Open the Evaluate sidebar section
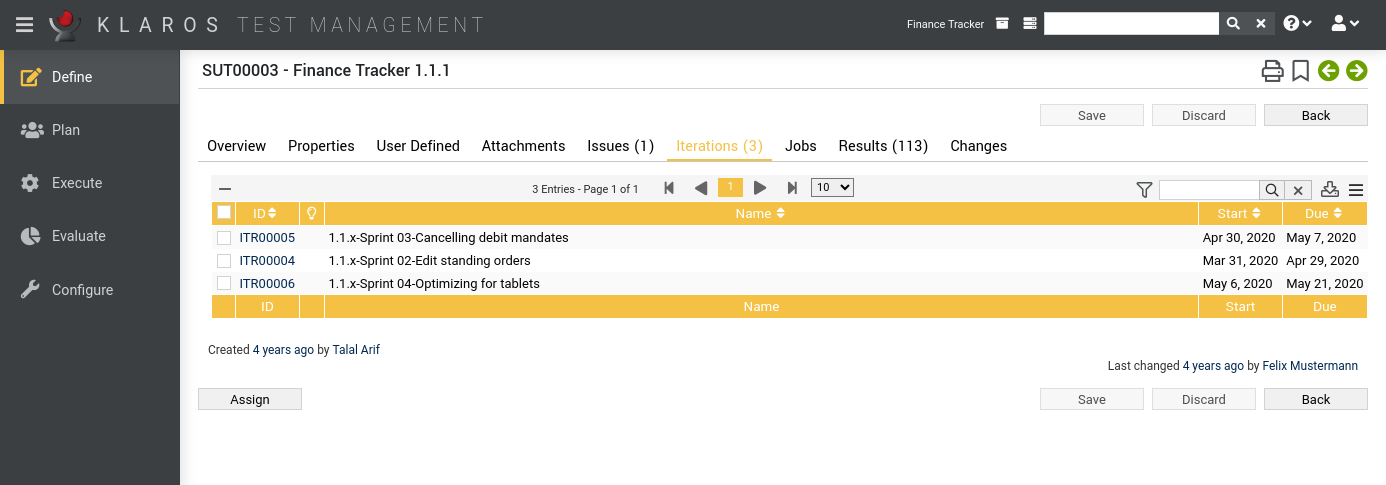 click(90, 236)
